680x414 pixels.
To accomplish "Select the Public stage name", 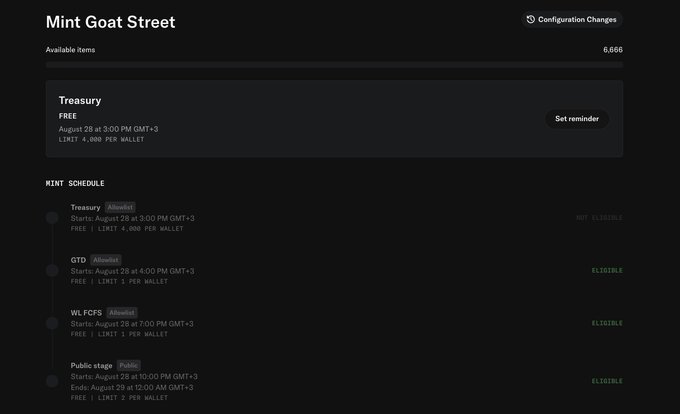I will (92, 366).
